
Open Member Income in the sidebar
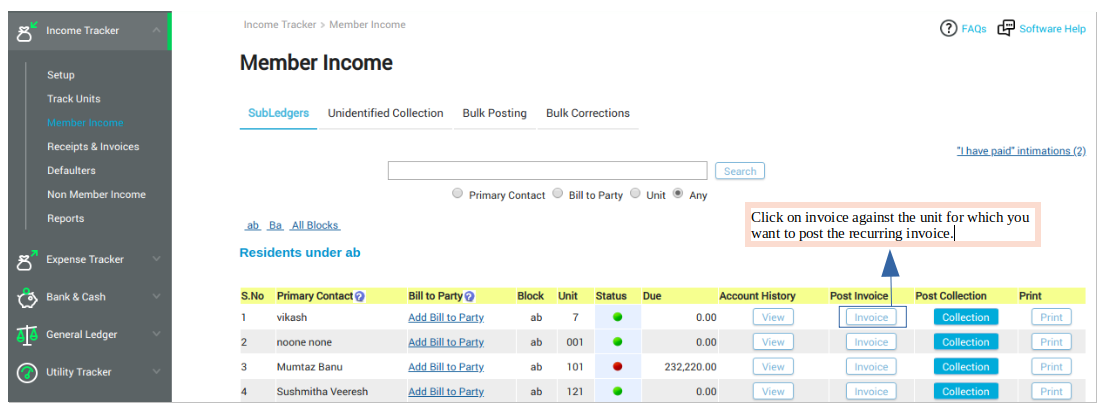click(x=85, y=122)
